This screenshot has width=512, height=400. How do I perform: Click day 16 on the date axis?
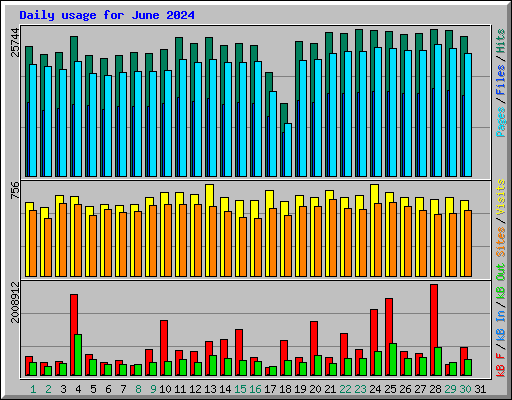click(255, 389)
